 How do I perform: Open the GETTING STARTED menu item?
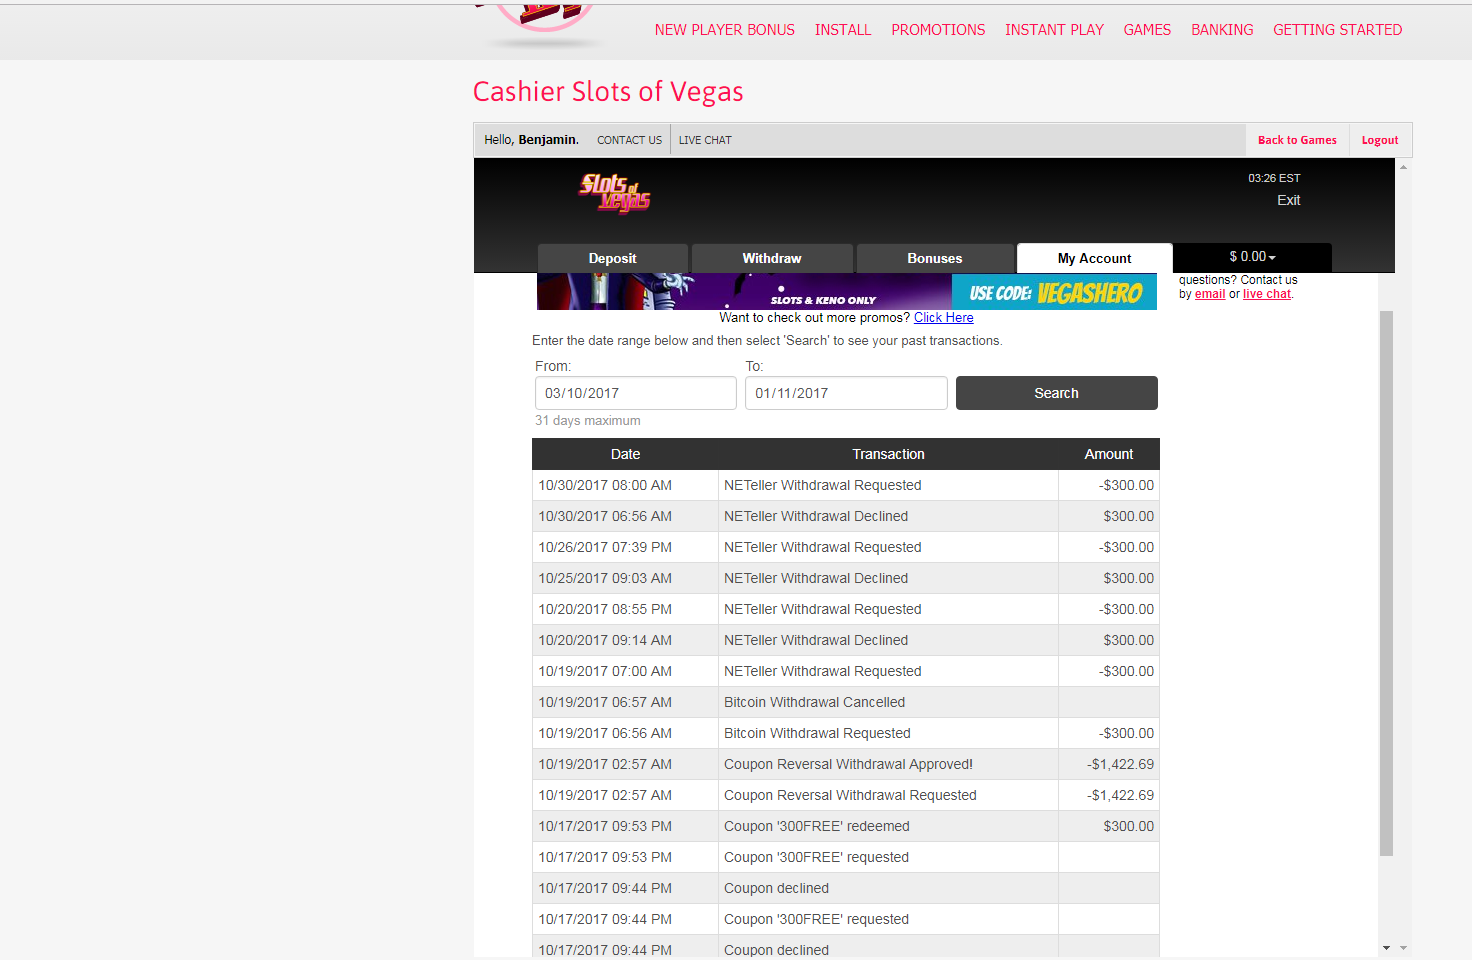coord(1337,30)
